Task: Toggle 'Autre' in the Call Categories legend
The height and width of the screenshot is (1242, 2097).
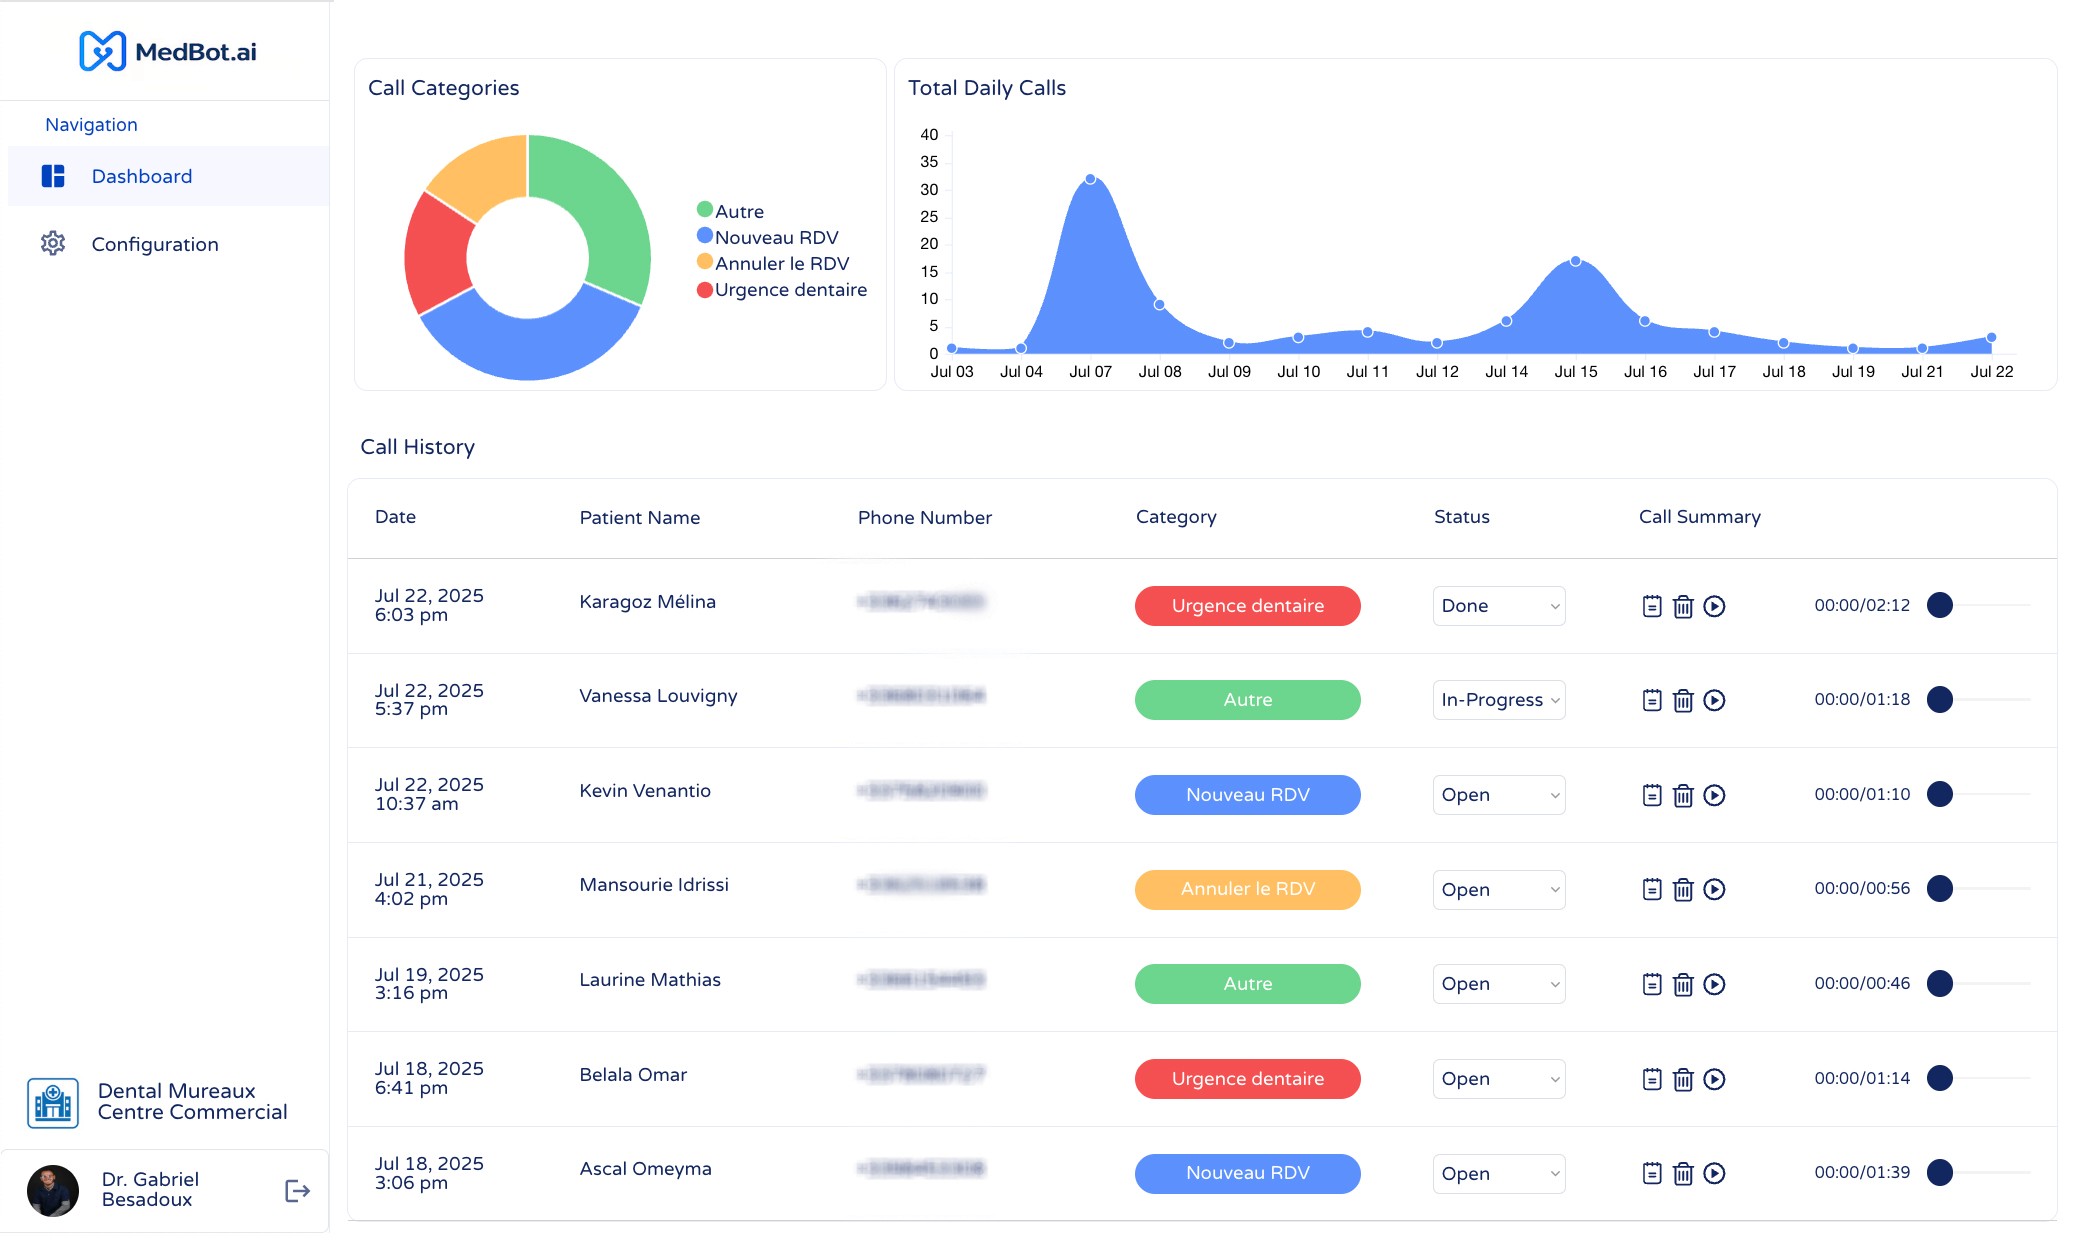Action: click(x=731, y=211)
